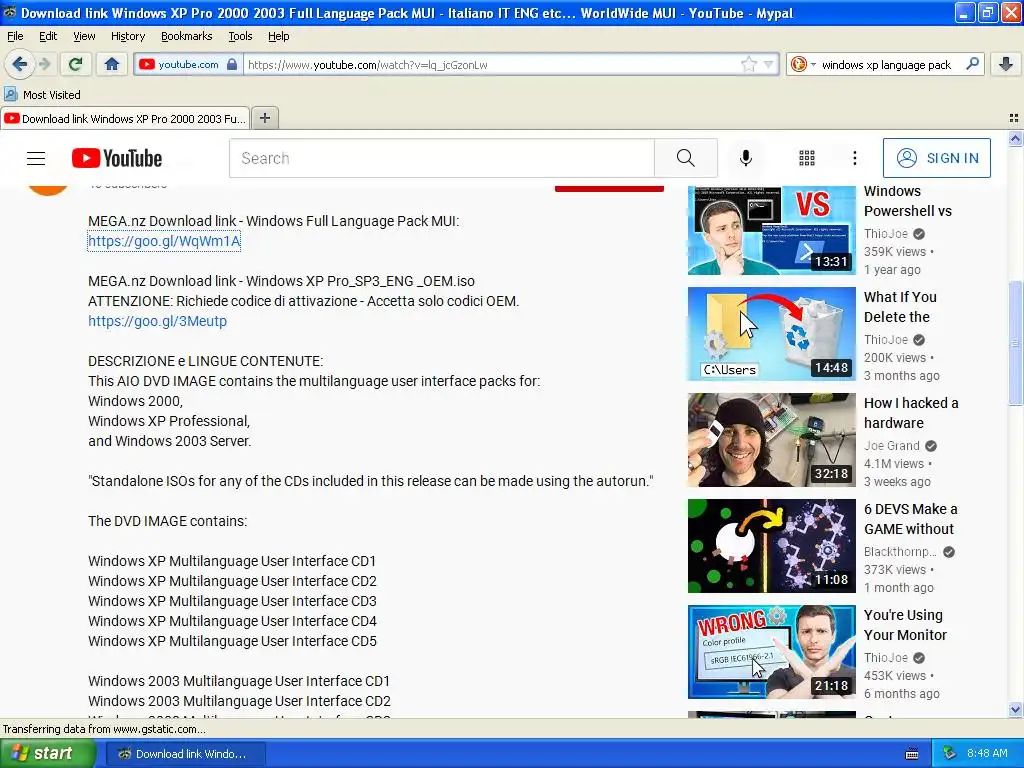1024x768 pixels.
Task: Open the Tools menu
Action: click(x=240, y=36)
